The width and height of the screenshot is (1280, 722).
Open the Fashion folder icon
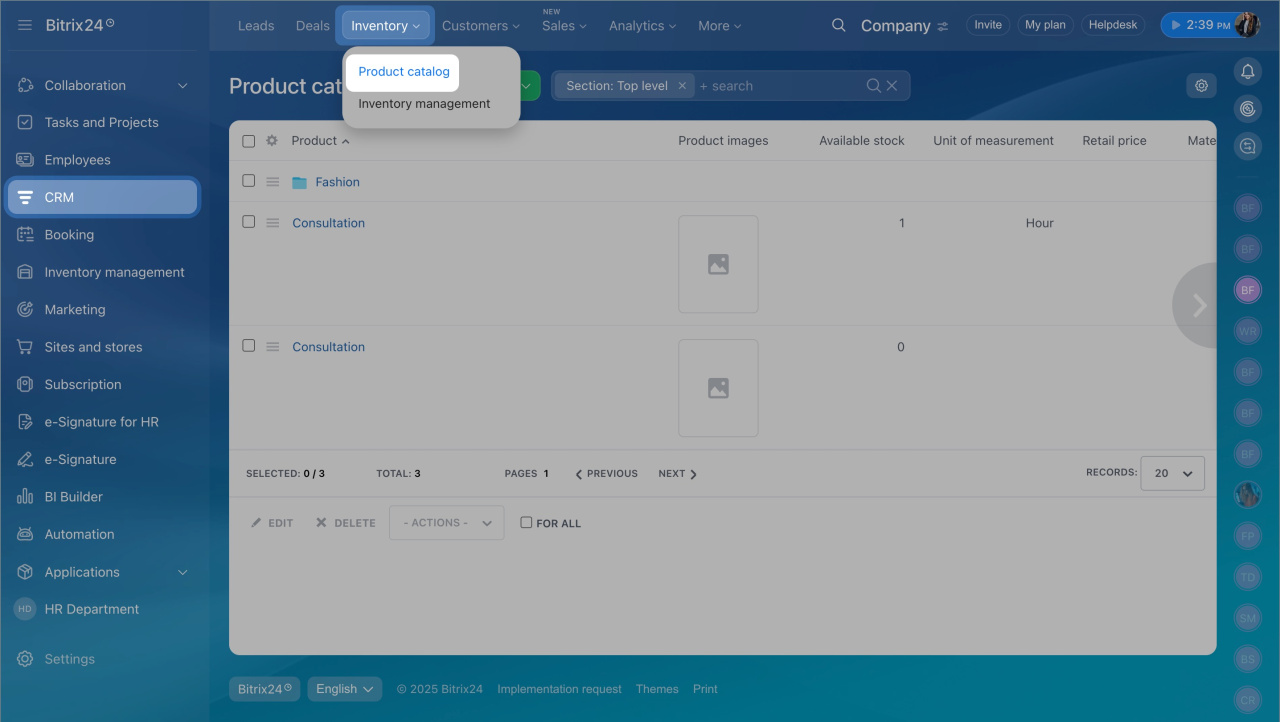coord(299,183)
